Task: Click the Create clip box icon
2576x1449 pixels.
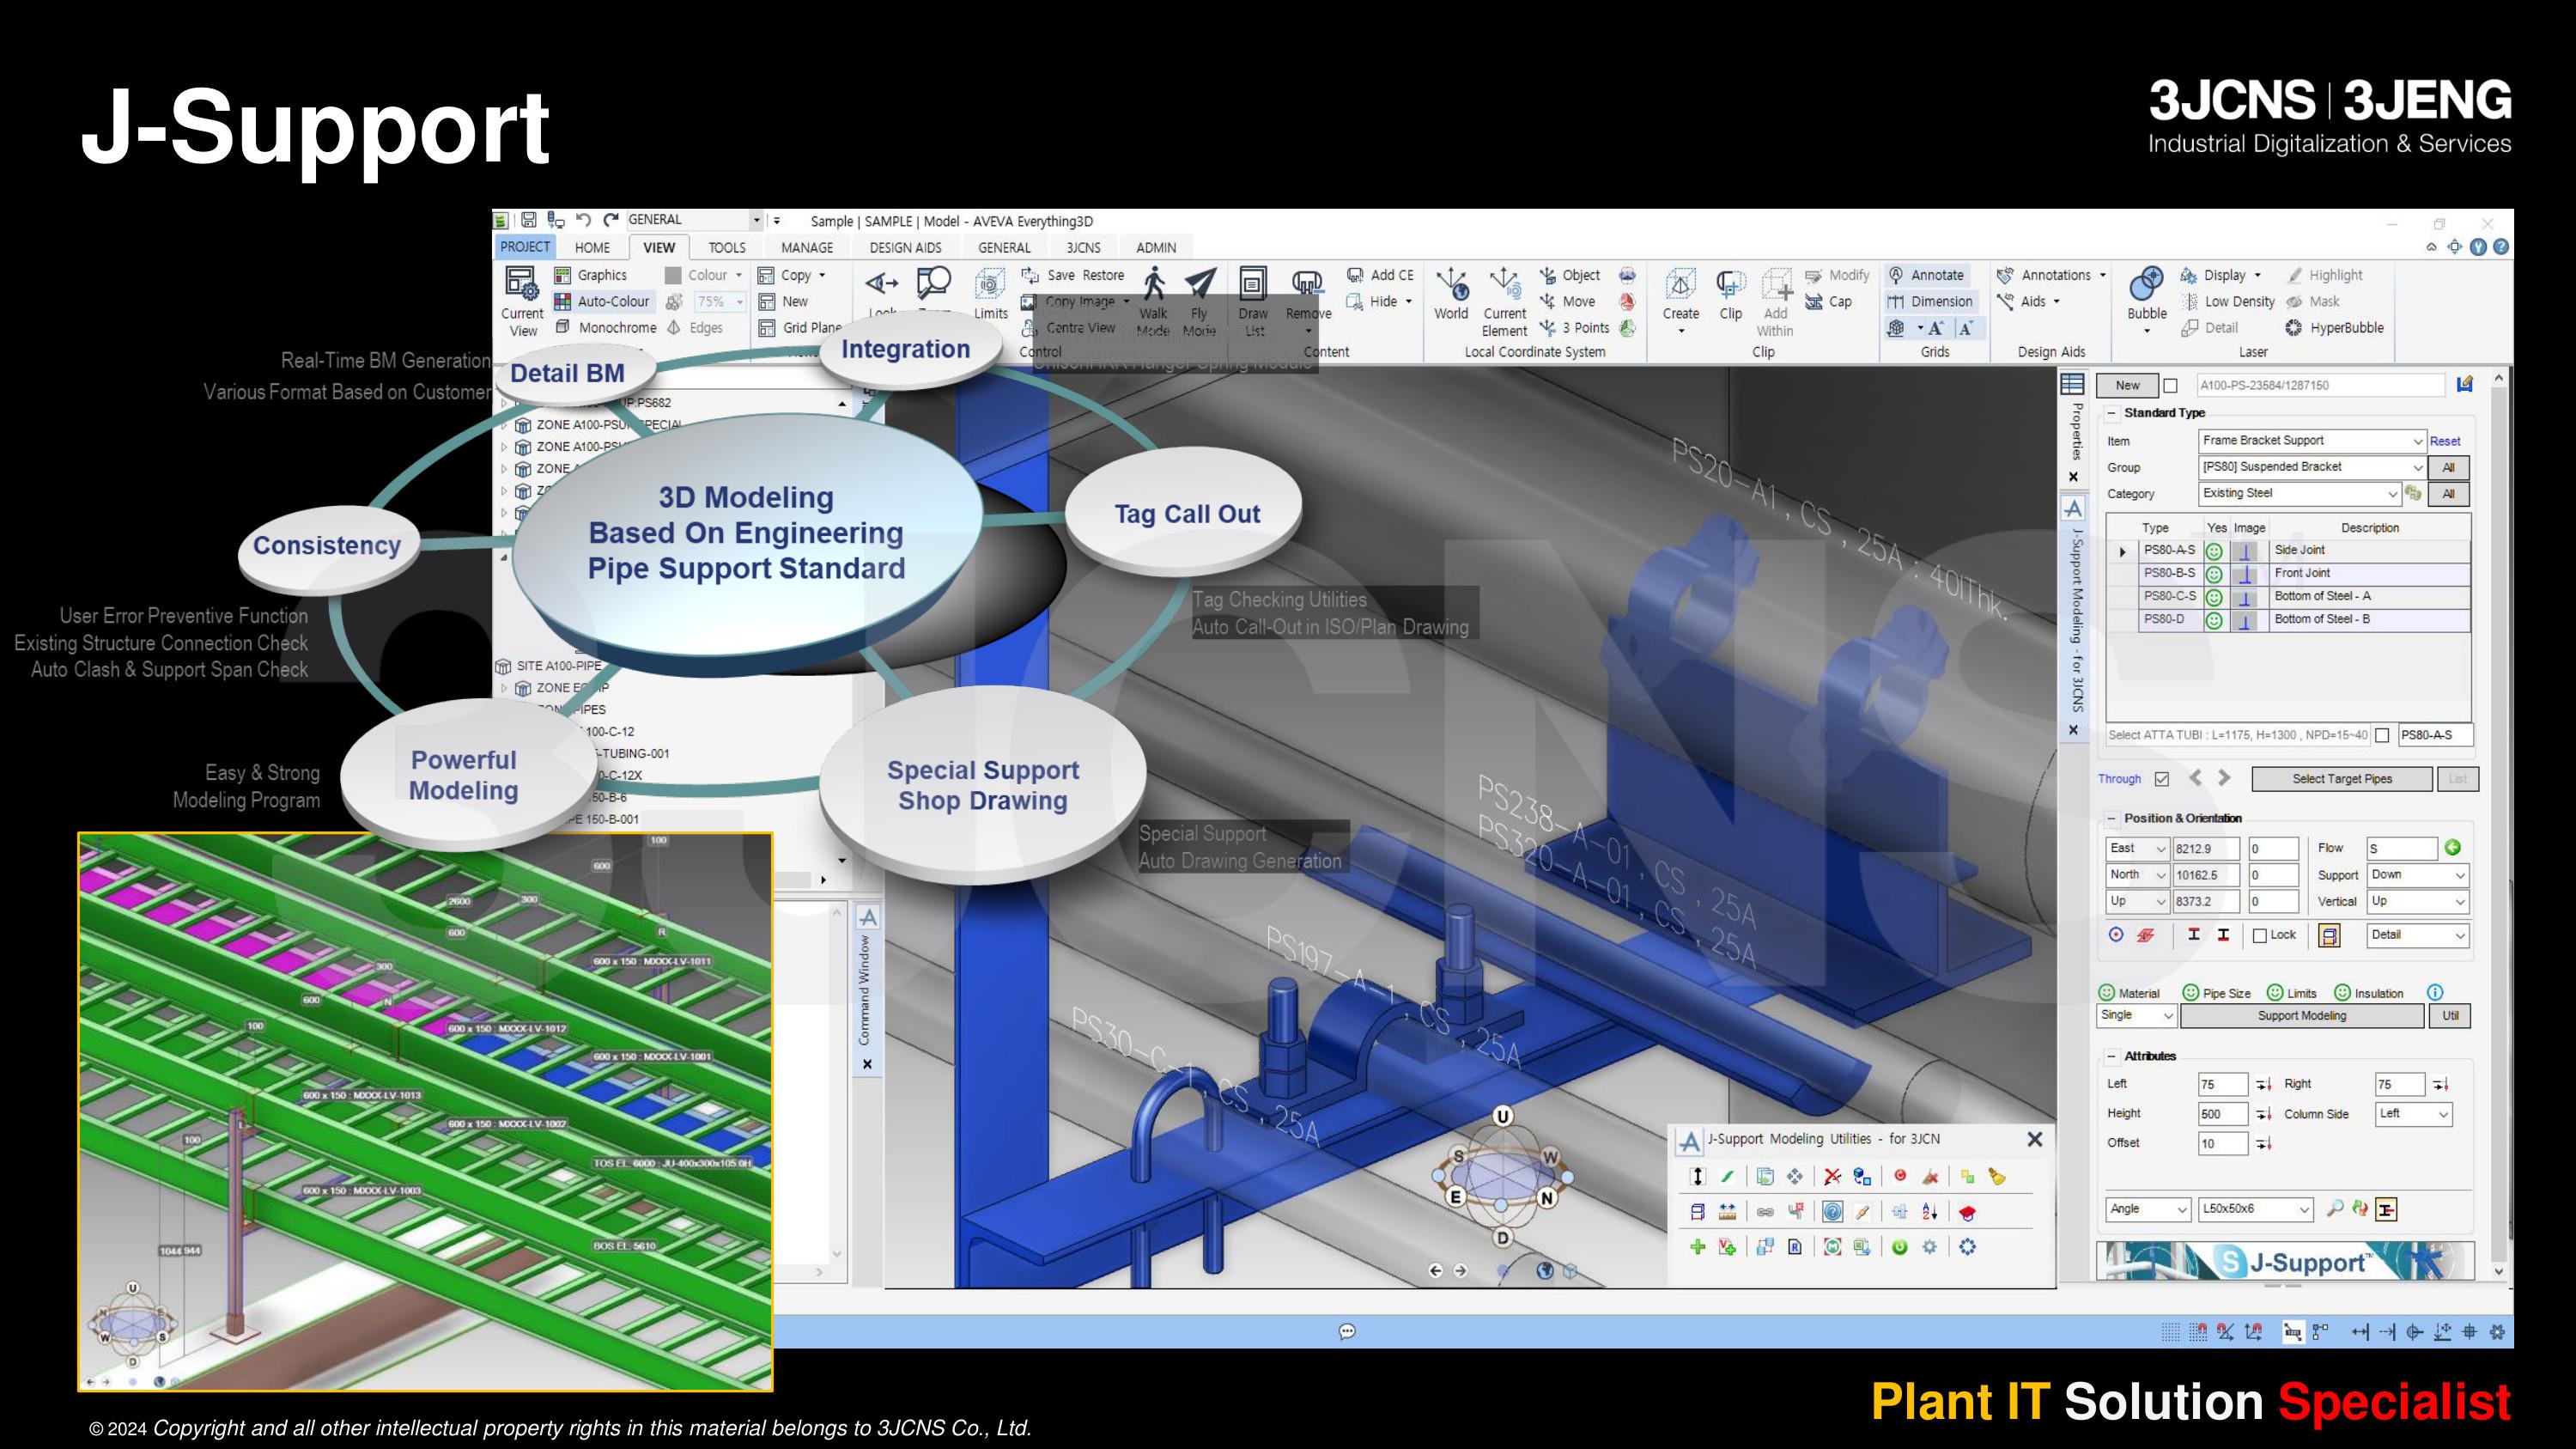Action: click(x=1681, y=284)
